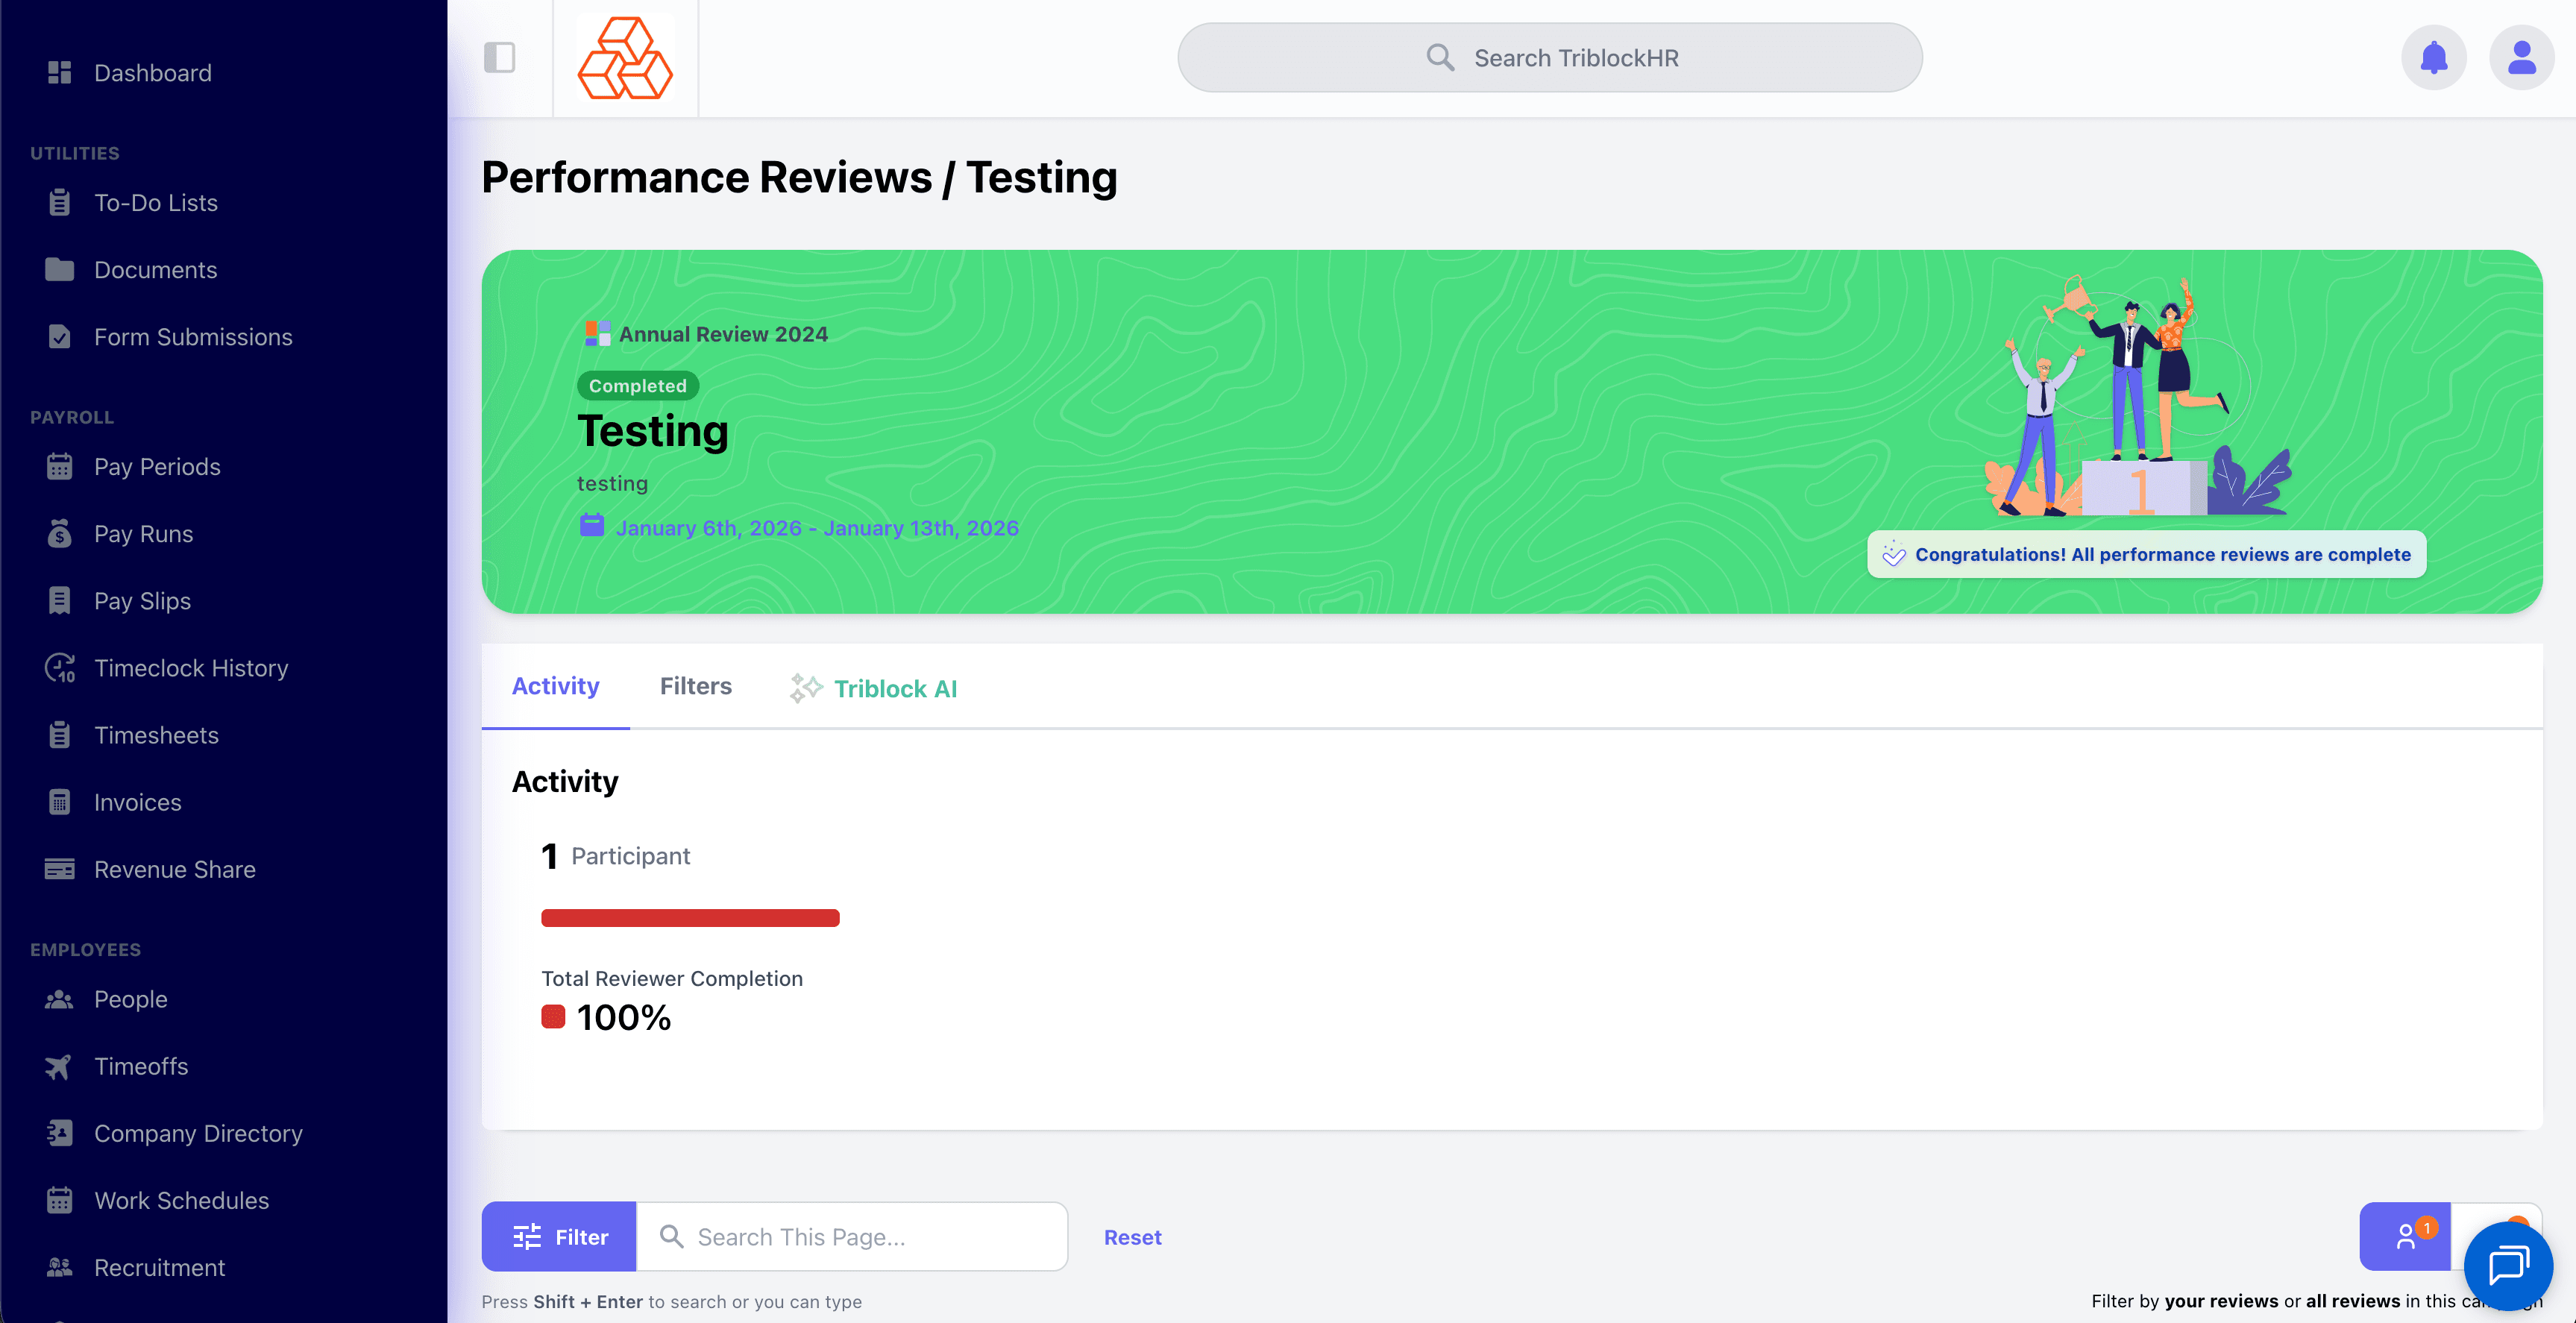This screenshot has width=2576, height=1323.
Task: Open To-Do Lists in sidebar
Action: (x=155, y=203)
